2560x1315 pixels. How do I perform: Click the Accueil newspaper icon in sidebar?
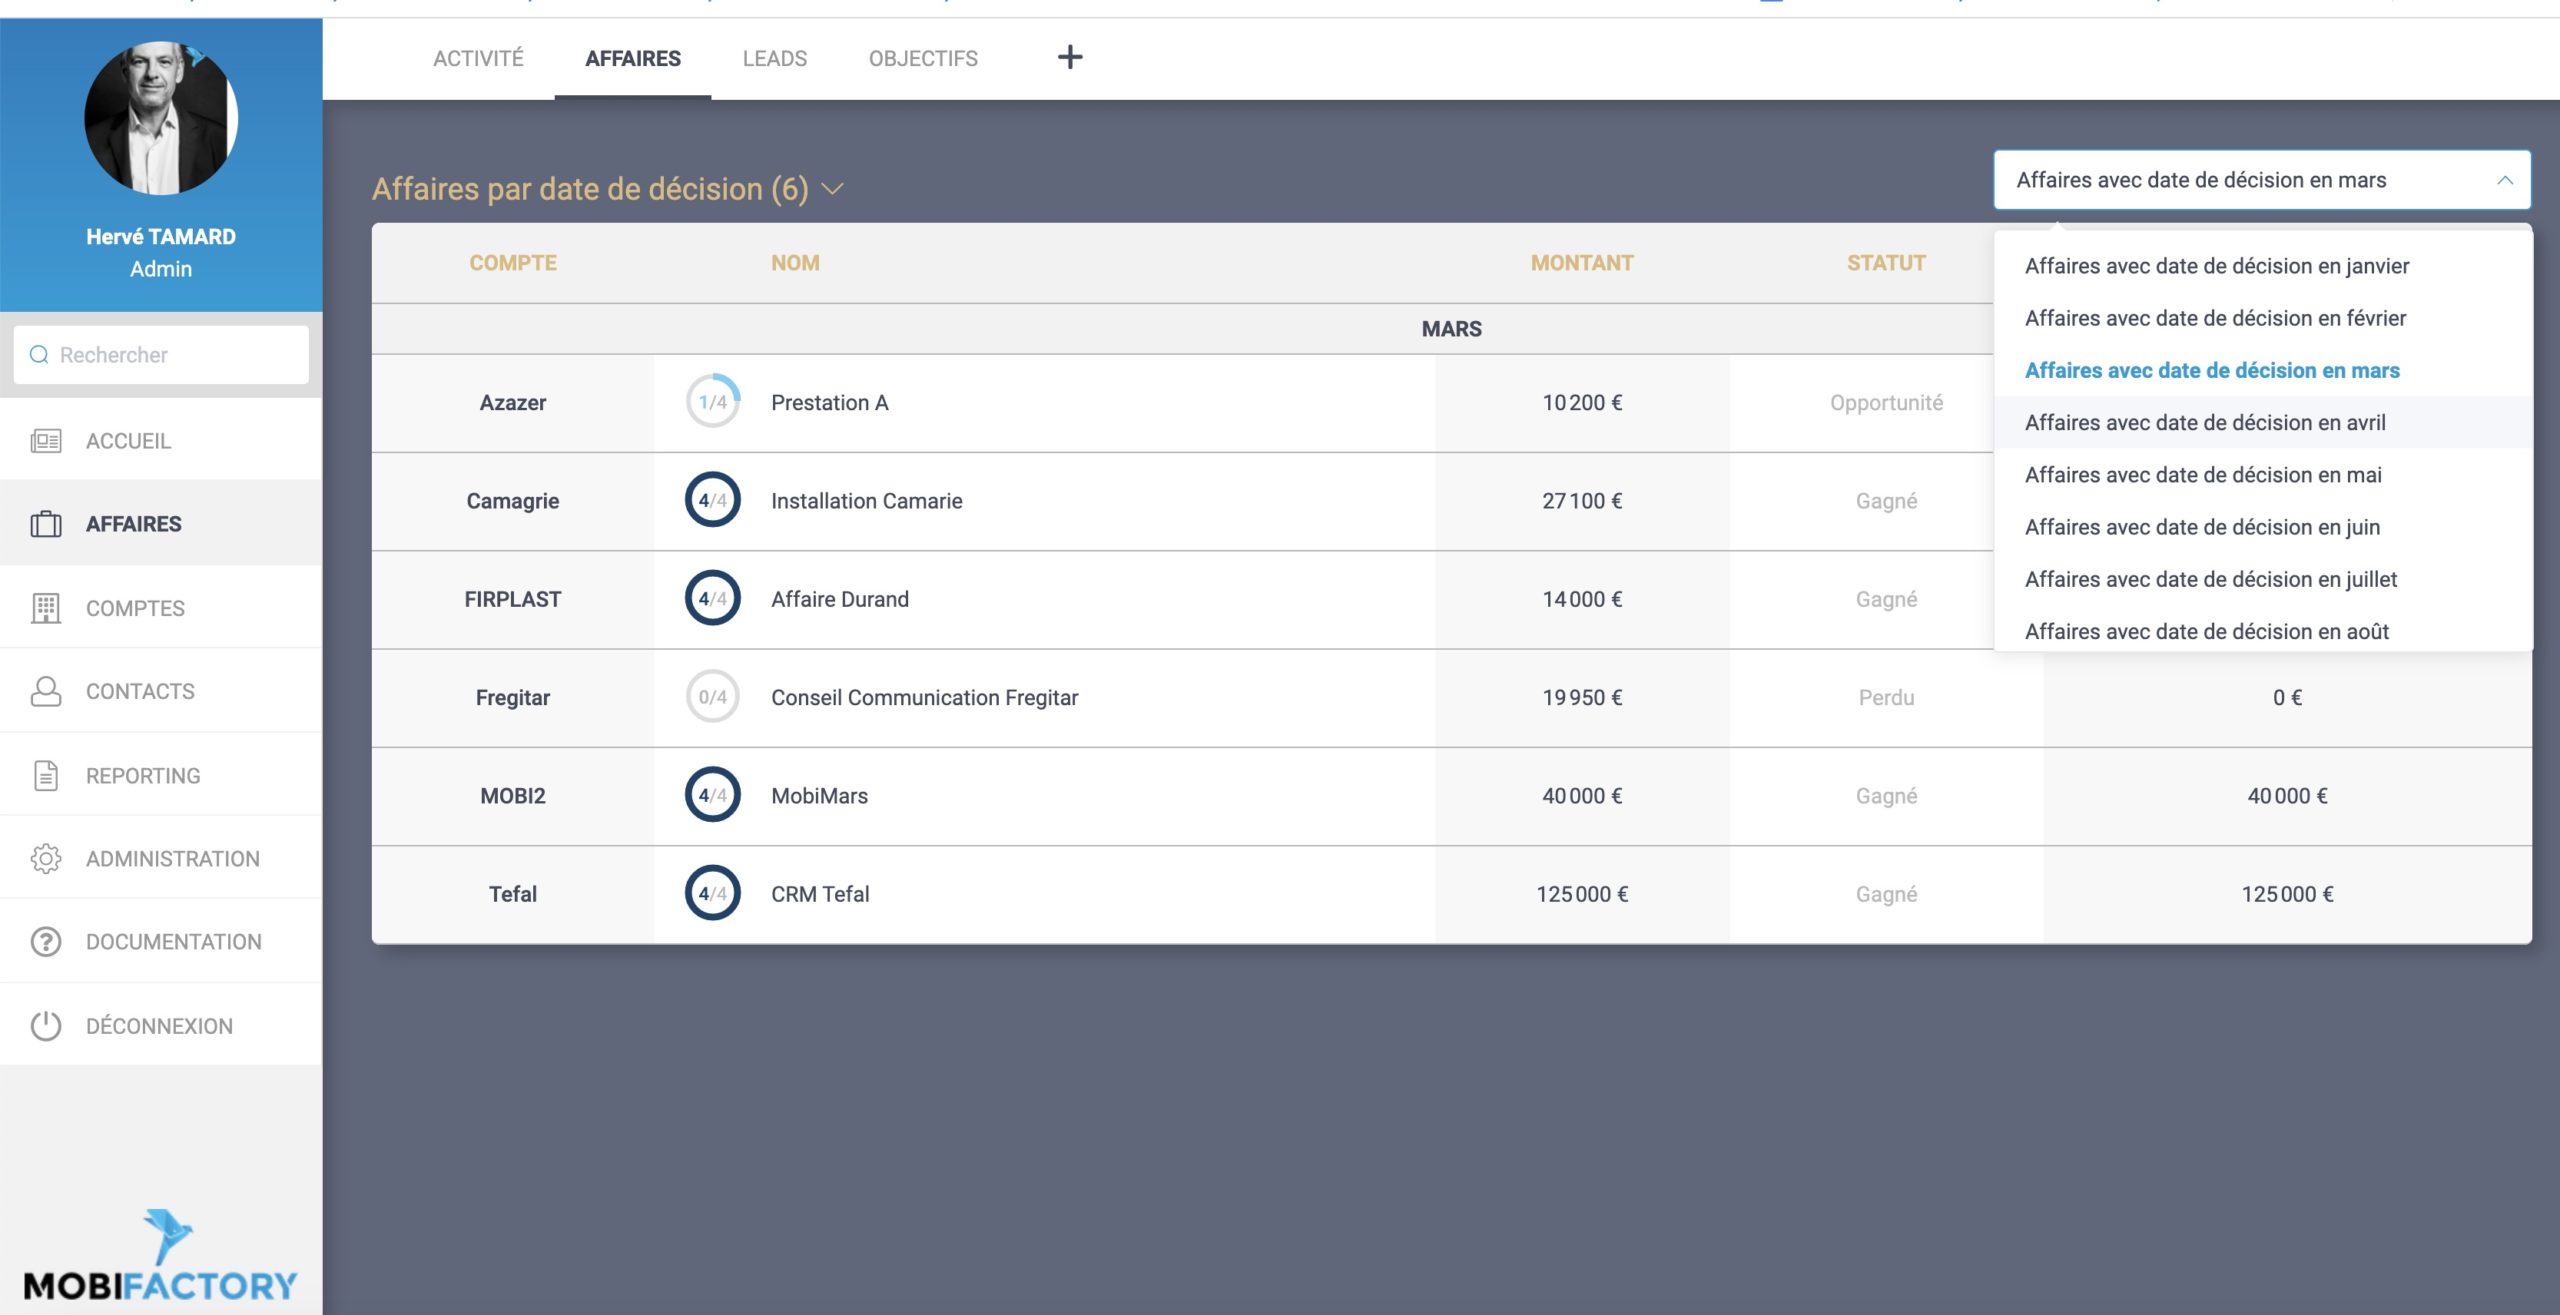(x=46, y=441)
